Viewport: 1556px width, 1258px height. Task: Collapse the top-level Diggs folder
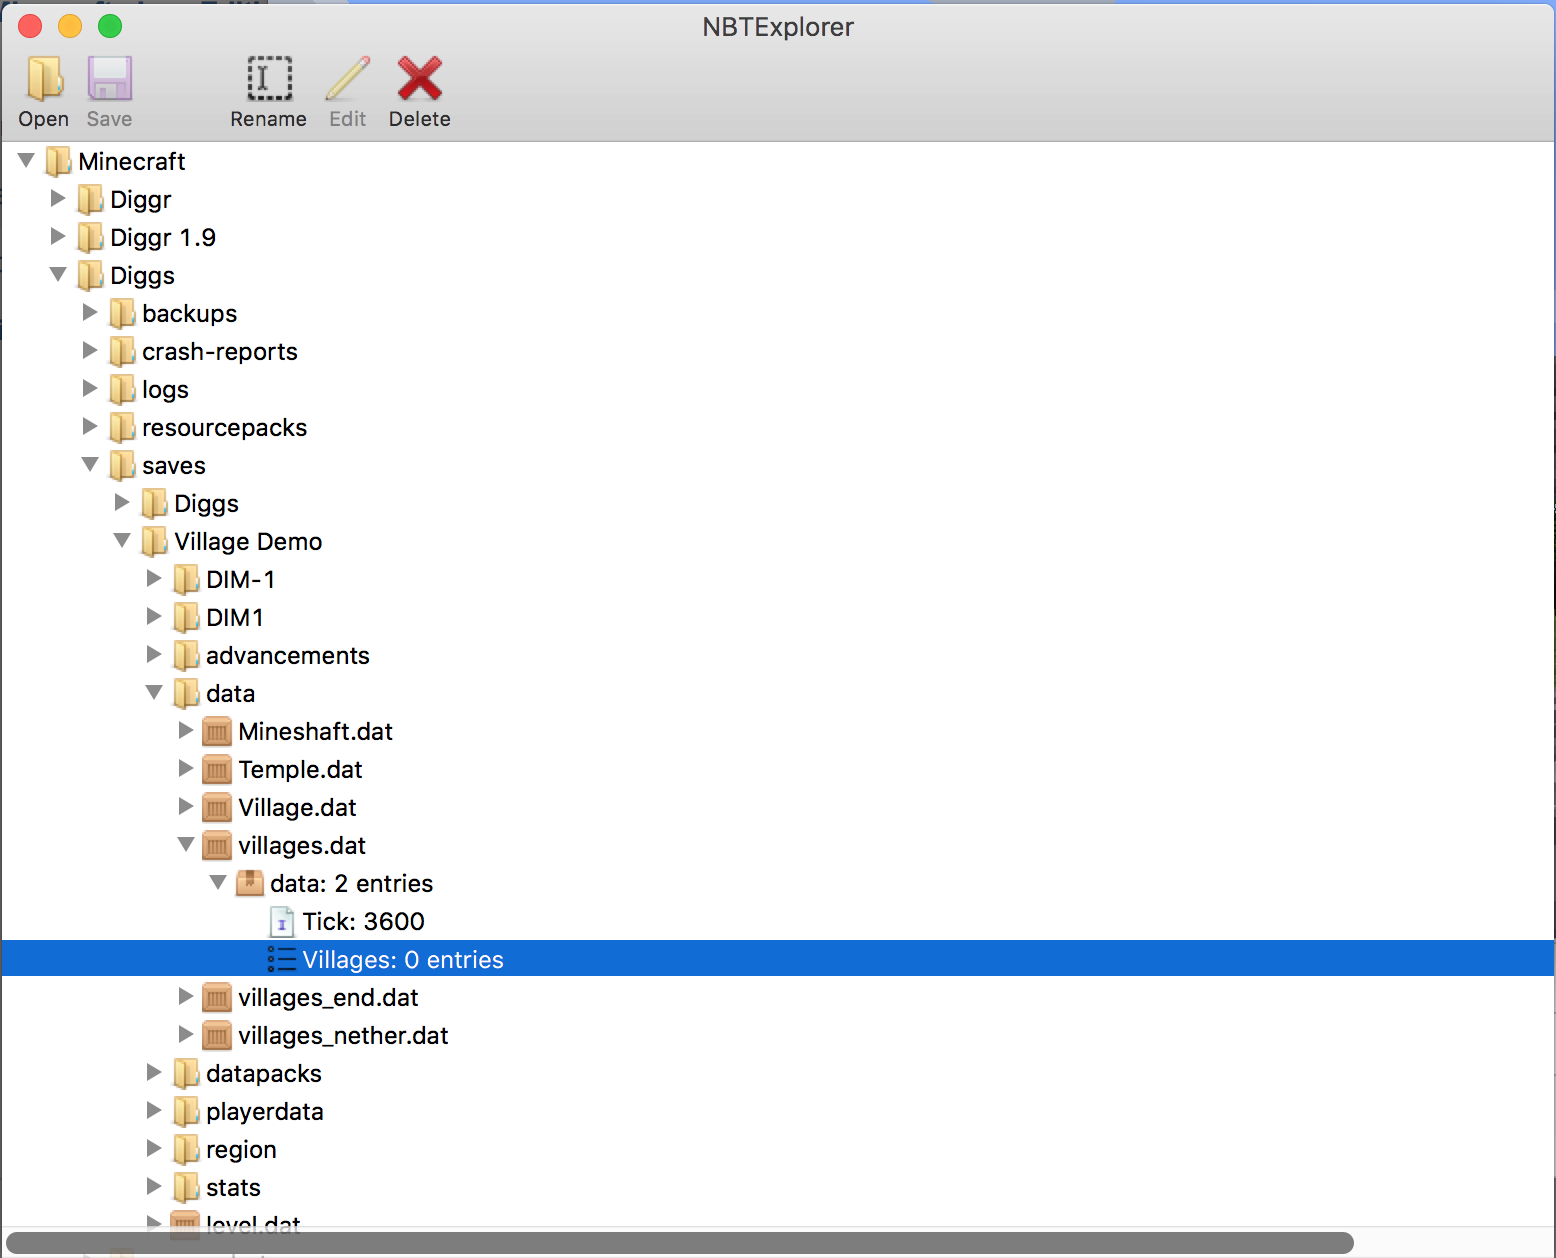(59, 274)
